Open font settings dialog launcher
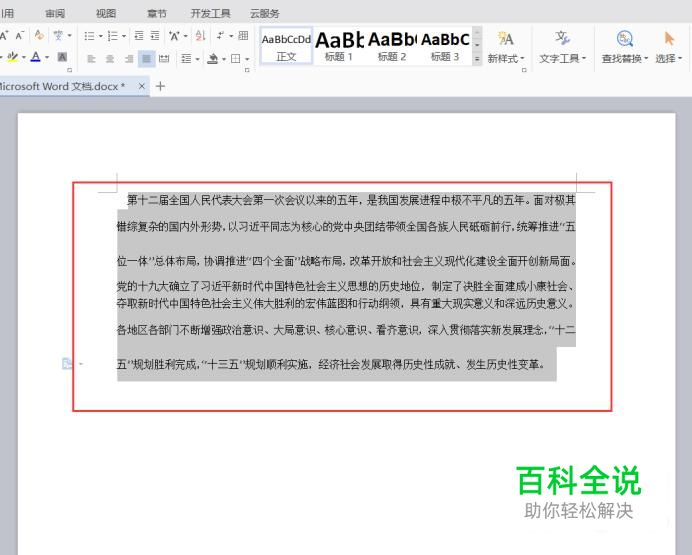 tap(70, 70)
